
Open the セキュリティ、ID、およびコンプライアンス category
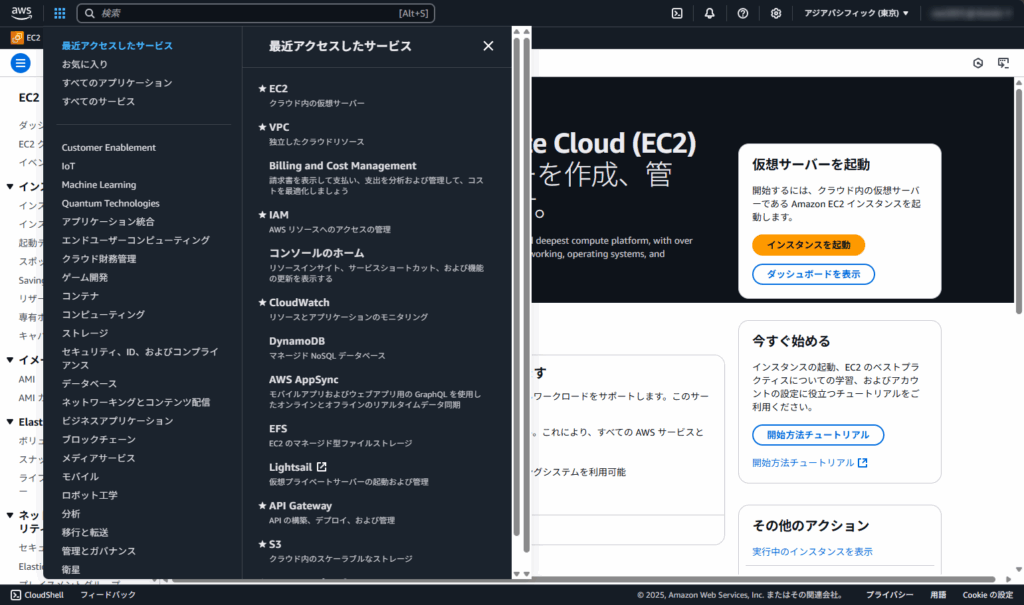click(140, 359)
